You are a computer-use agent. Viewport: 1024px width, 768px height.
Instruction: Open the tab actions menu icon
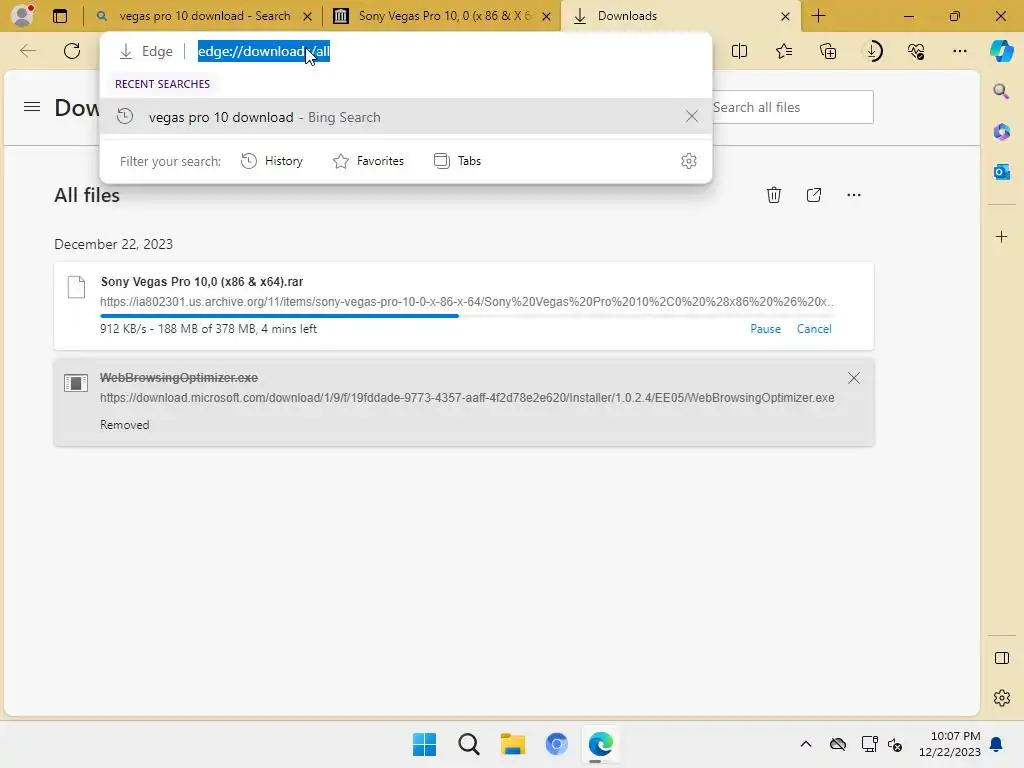[x=60, y=16]
